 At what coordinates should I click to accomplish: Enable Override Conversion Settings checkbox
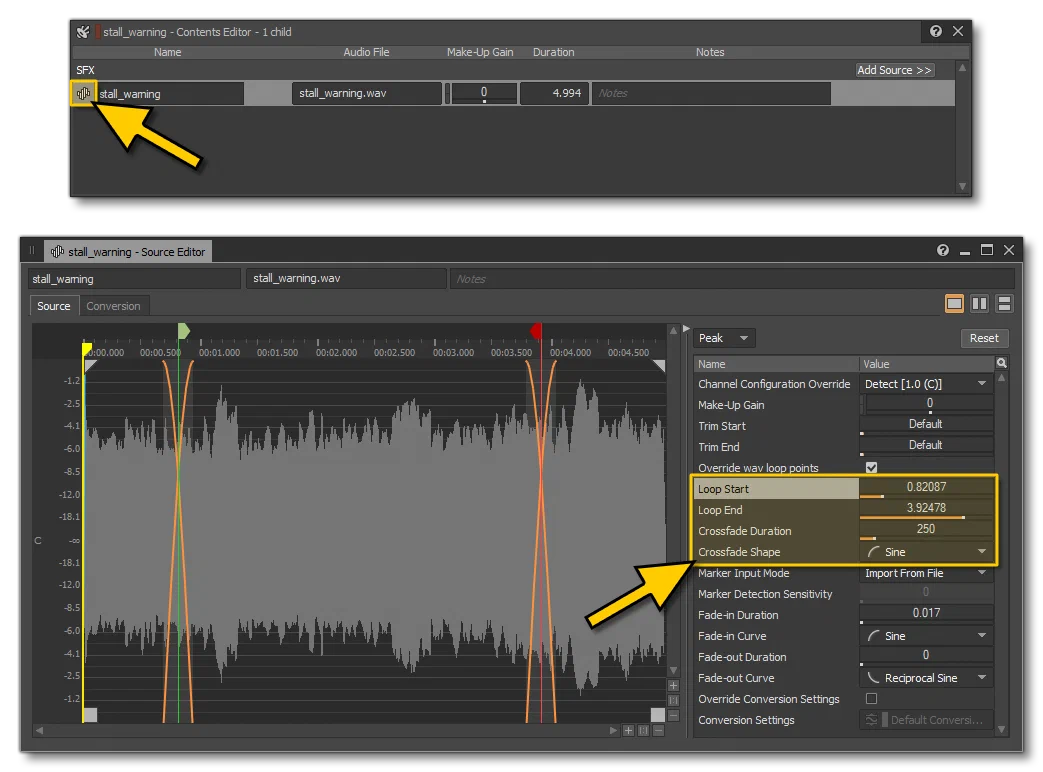pyautogui.click(x=871, y=698)
